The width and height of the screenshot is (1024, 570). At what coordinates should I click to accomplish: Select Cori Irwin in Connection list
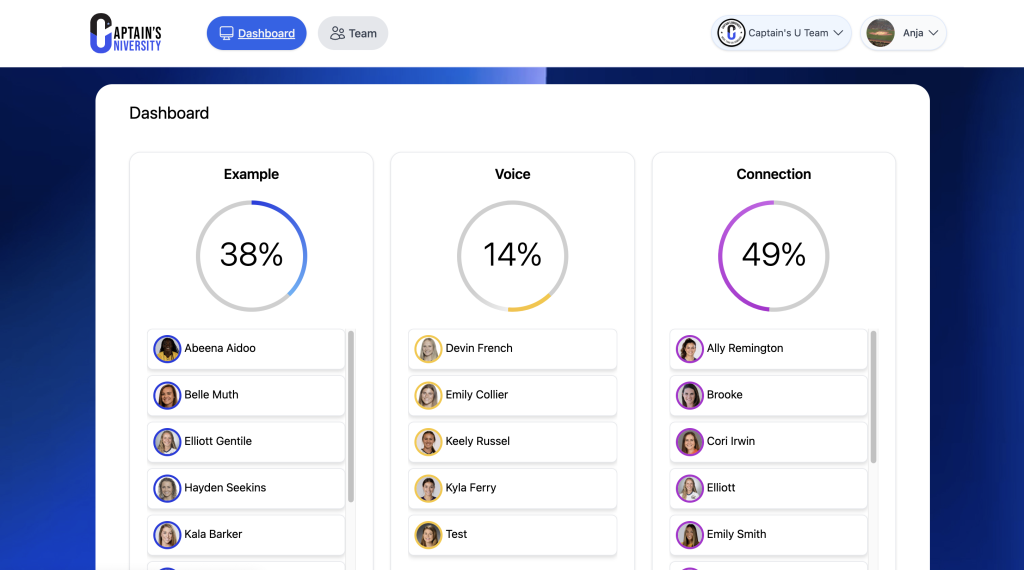coord(768,441)
